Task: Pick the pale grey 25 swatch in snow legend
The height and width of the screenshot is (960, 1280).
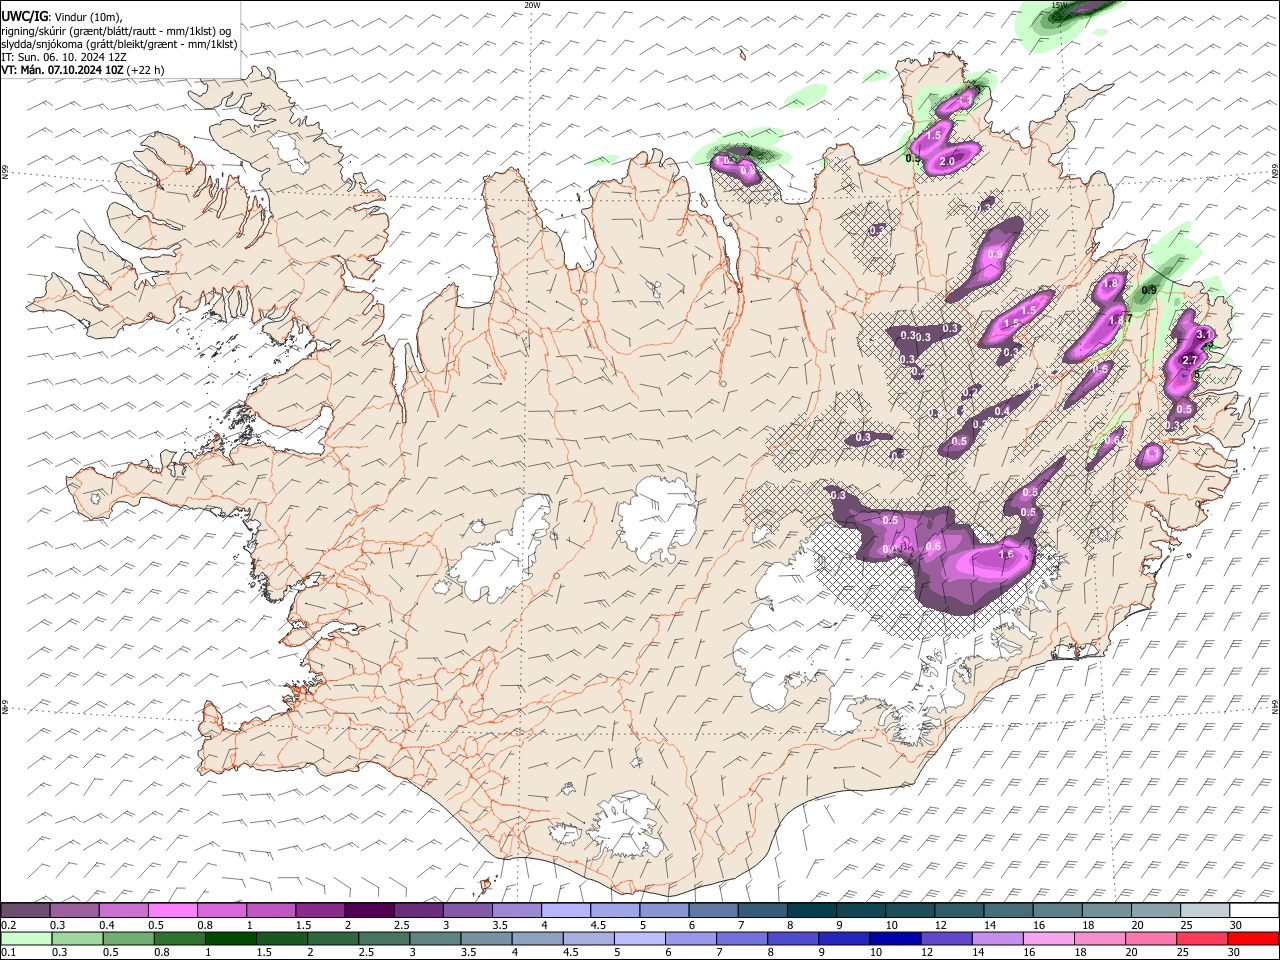Action: pyautogui.click(x=1205, y=911)
